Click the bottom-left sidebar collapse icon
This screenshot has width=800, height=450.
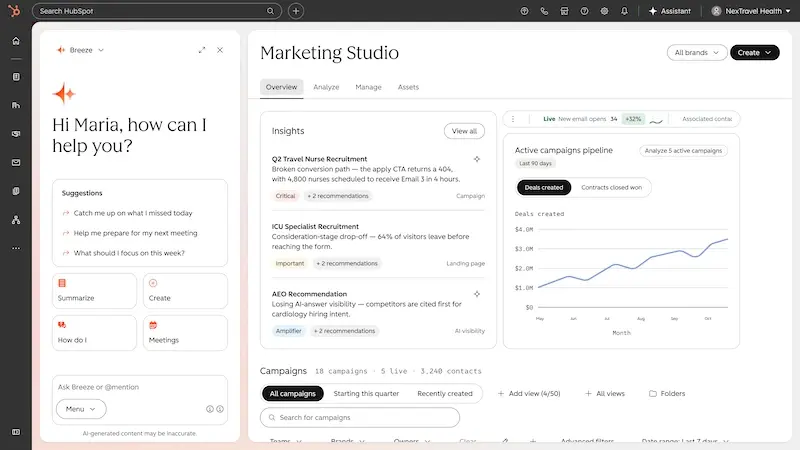[x=16, y=432]
